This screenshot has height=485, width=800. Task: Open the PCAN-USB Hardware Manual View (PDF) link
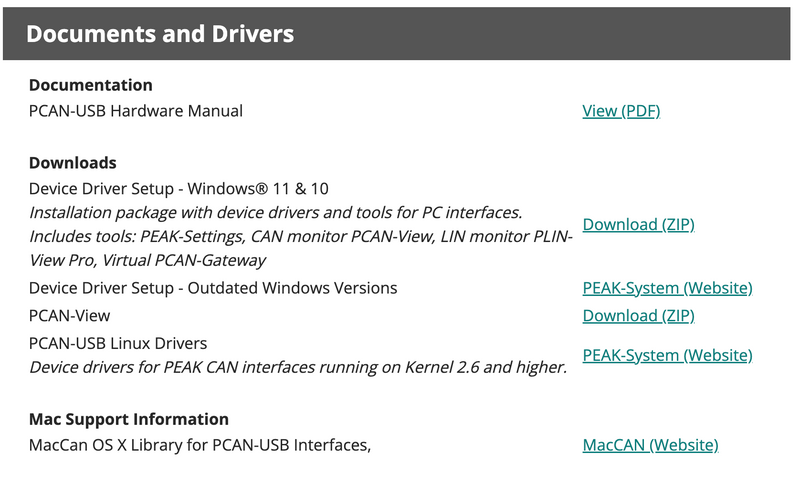pyautogui.click(x=621, y=111)
